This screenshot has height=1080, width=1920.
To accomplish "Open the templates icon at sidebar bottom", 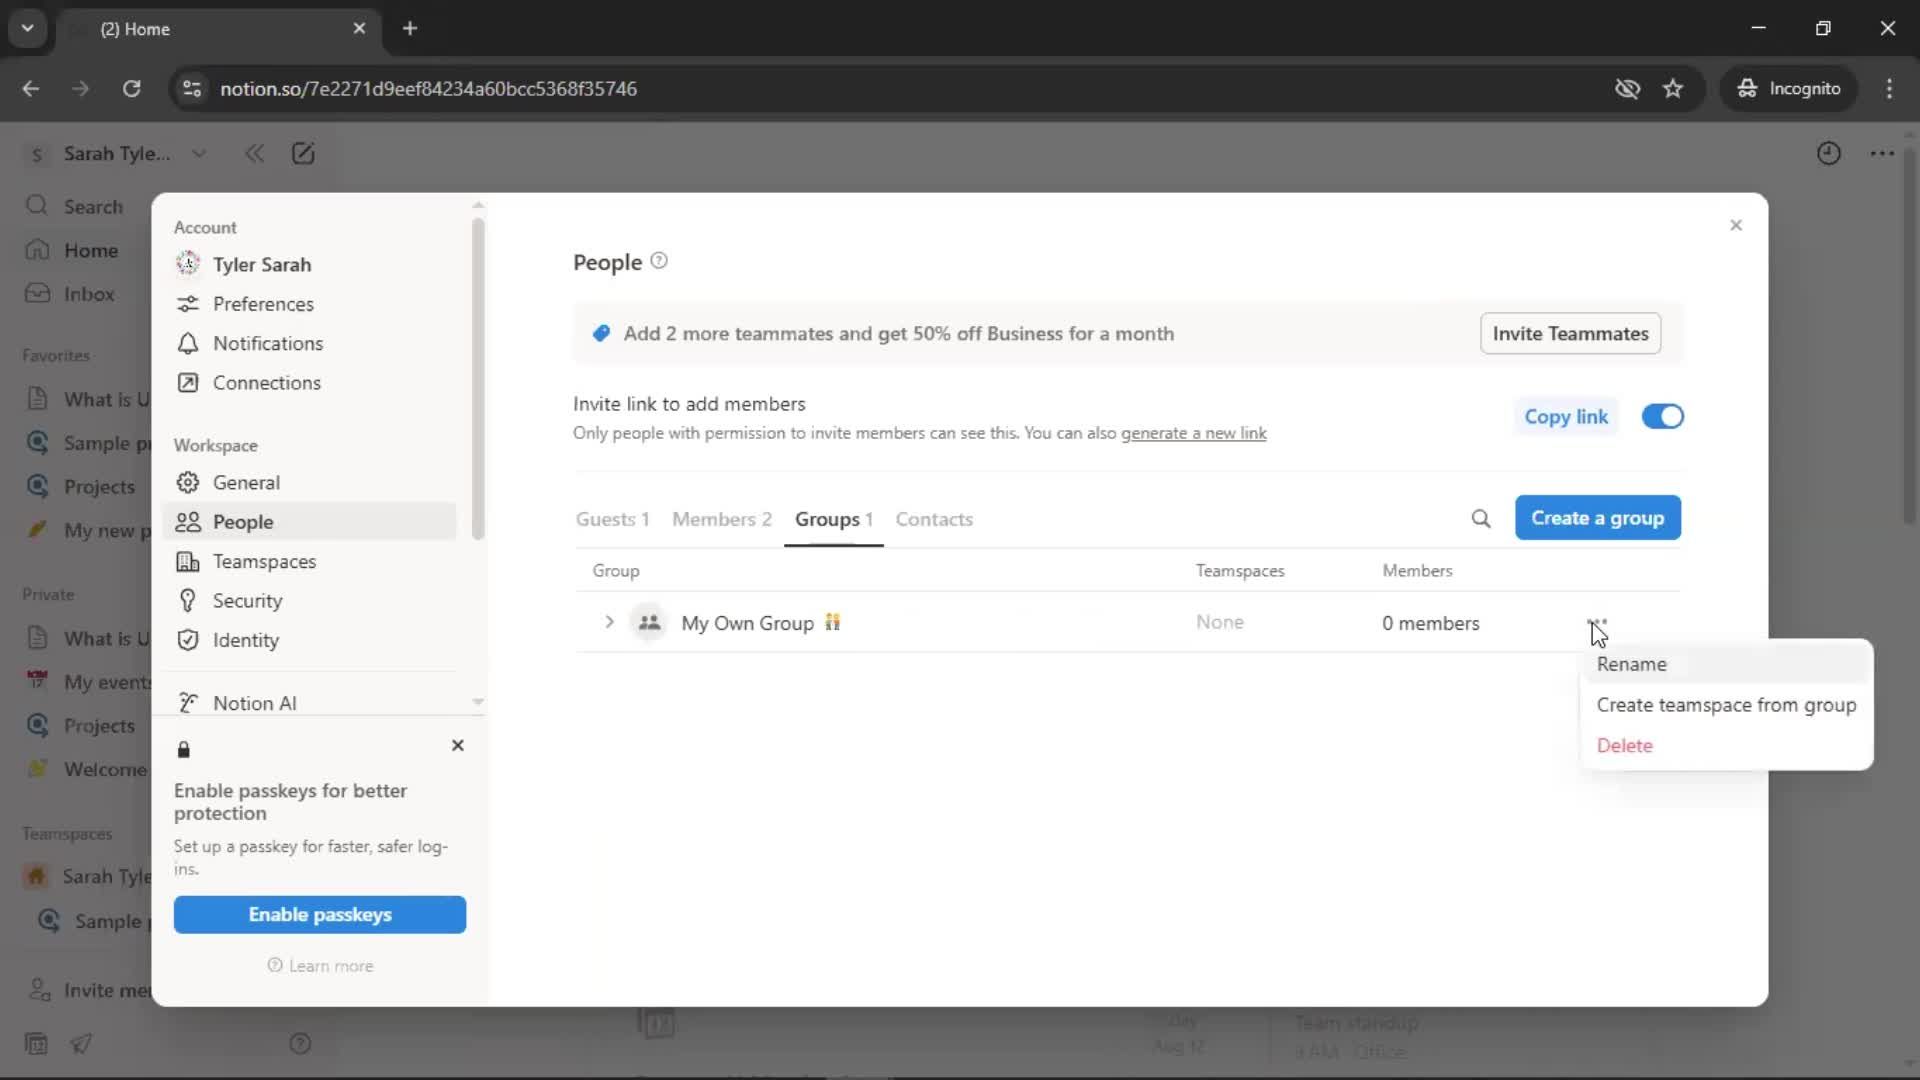I will tap(36, 1043).
